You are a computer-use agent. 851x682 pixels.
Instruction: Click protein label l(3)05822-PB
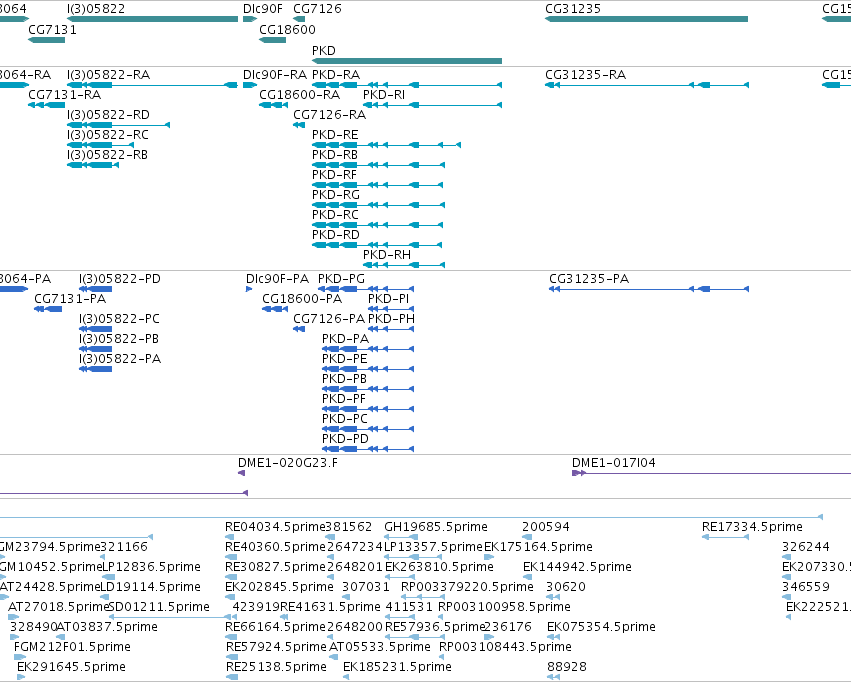click(x=119, y=339)
